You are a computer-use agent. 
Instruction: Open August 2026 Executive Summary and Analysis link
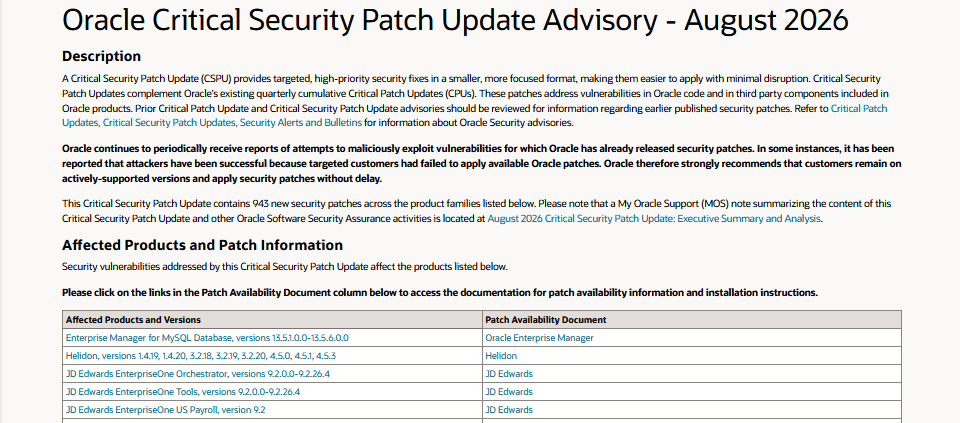click(x=653, y=218)
